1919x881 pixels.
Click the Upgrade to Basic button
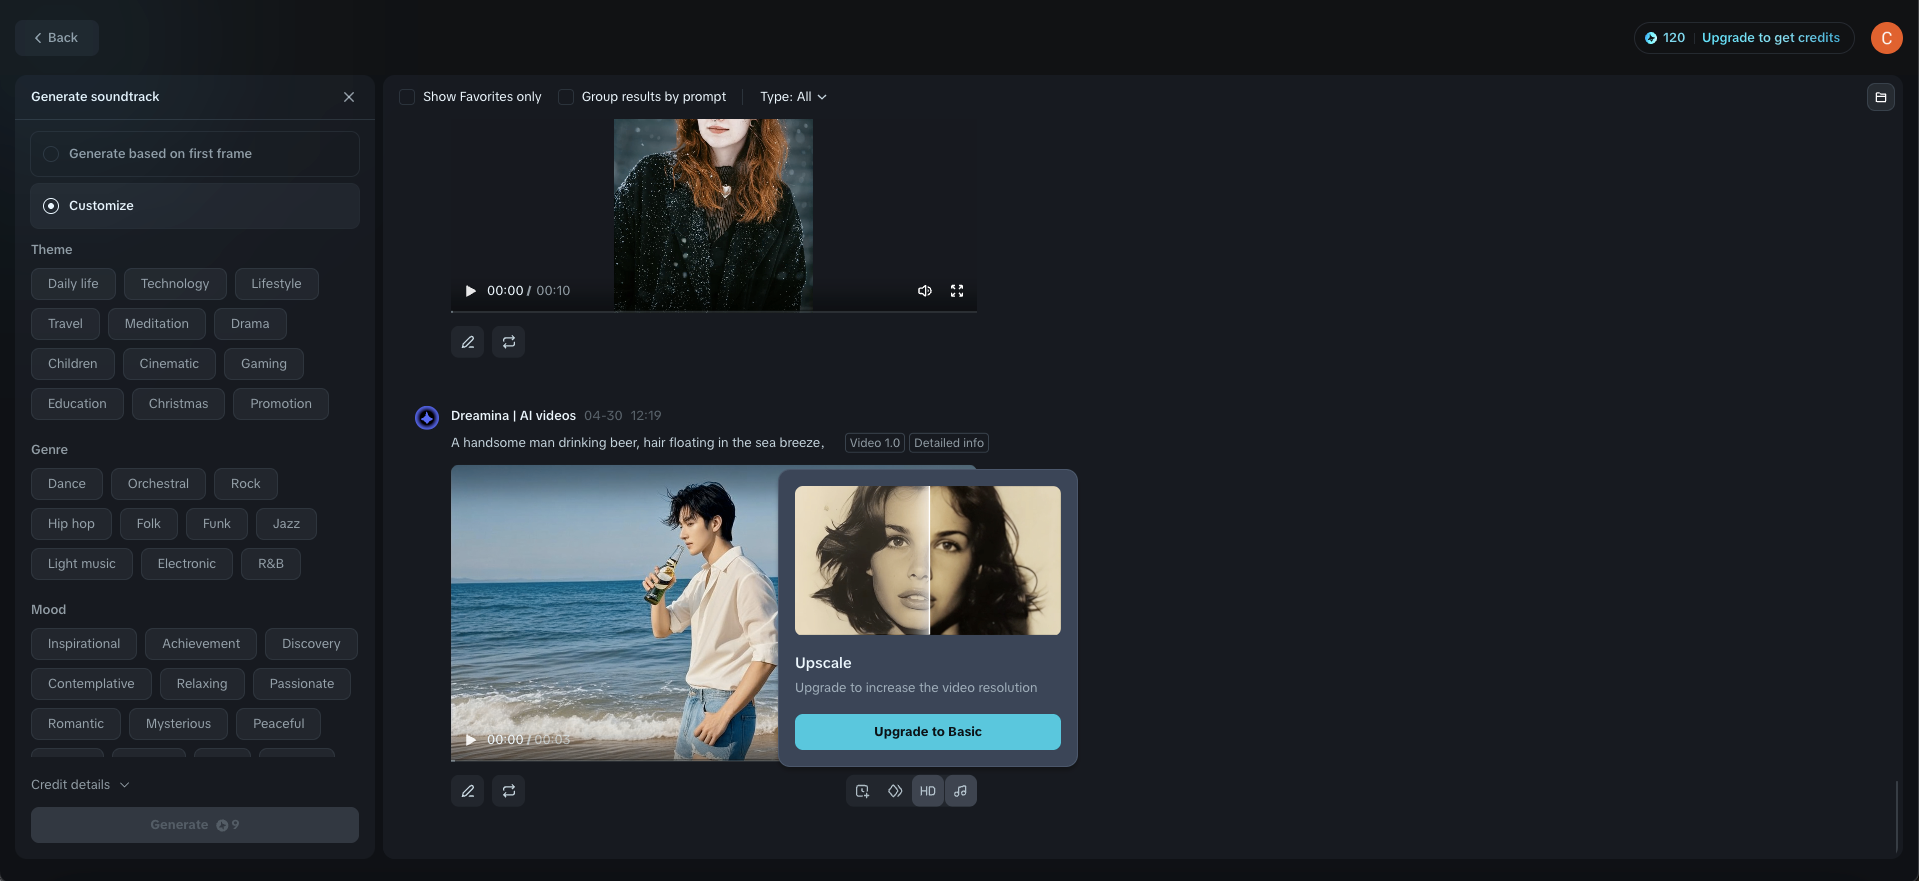click(928, 732)
